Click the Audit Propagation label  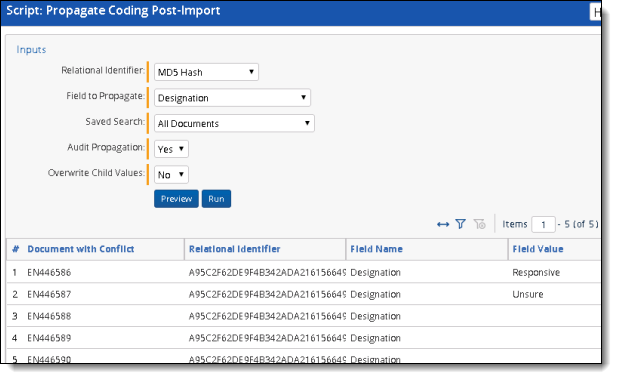pyautogui.click(x=106, y=147)
